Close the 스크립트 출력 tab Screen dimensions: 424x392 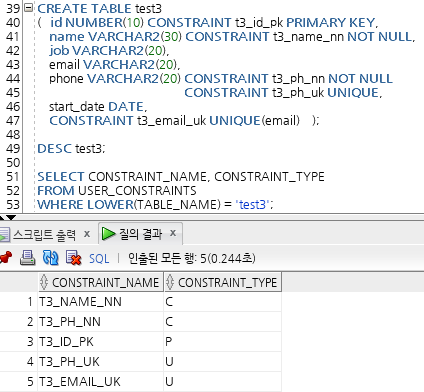(x=87, y=234)
